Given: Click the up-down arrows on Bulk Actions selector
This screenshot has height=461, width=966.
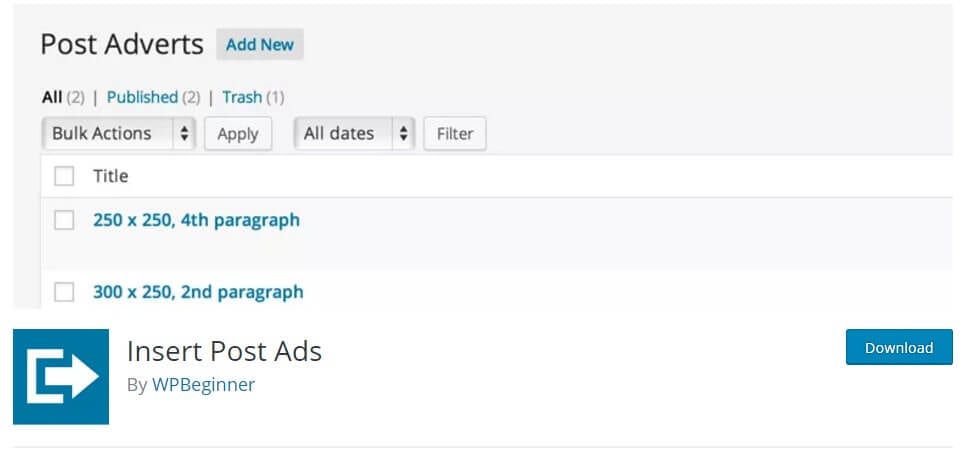Looking at the screenshot, I should click(184, 134).
